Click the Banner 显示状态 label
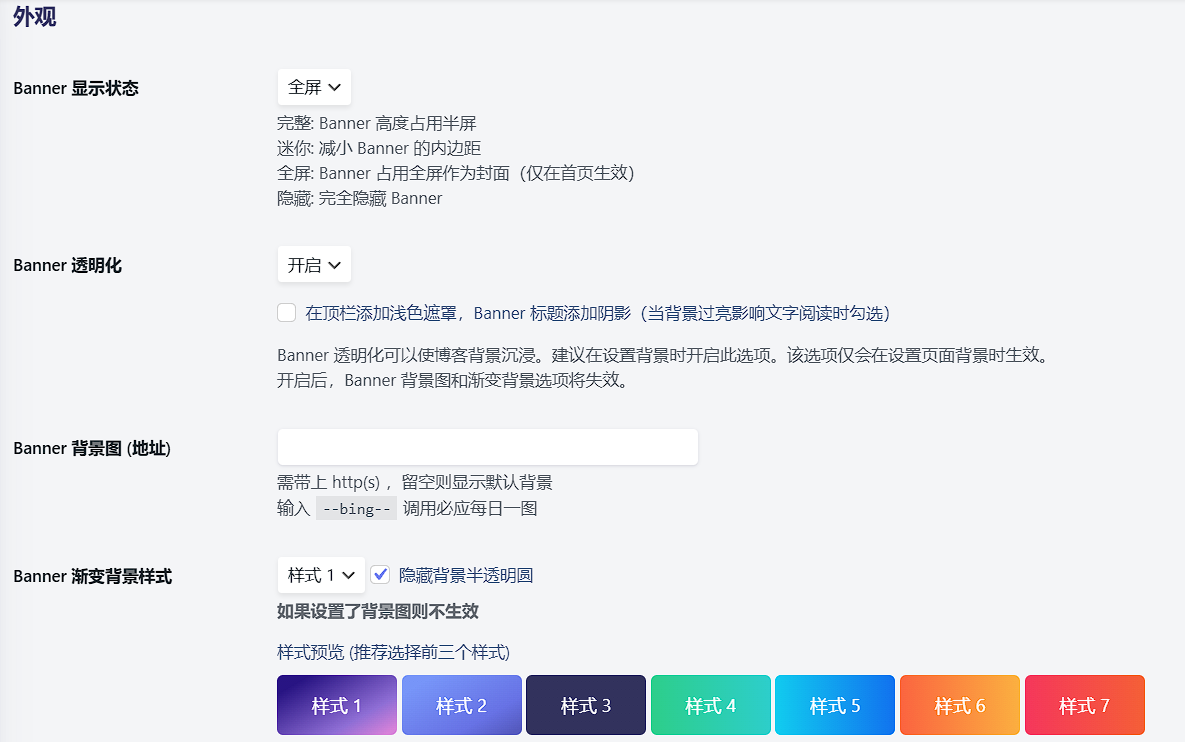 click(x=76, y=88)
